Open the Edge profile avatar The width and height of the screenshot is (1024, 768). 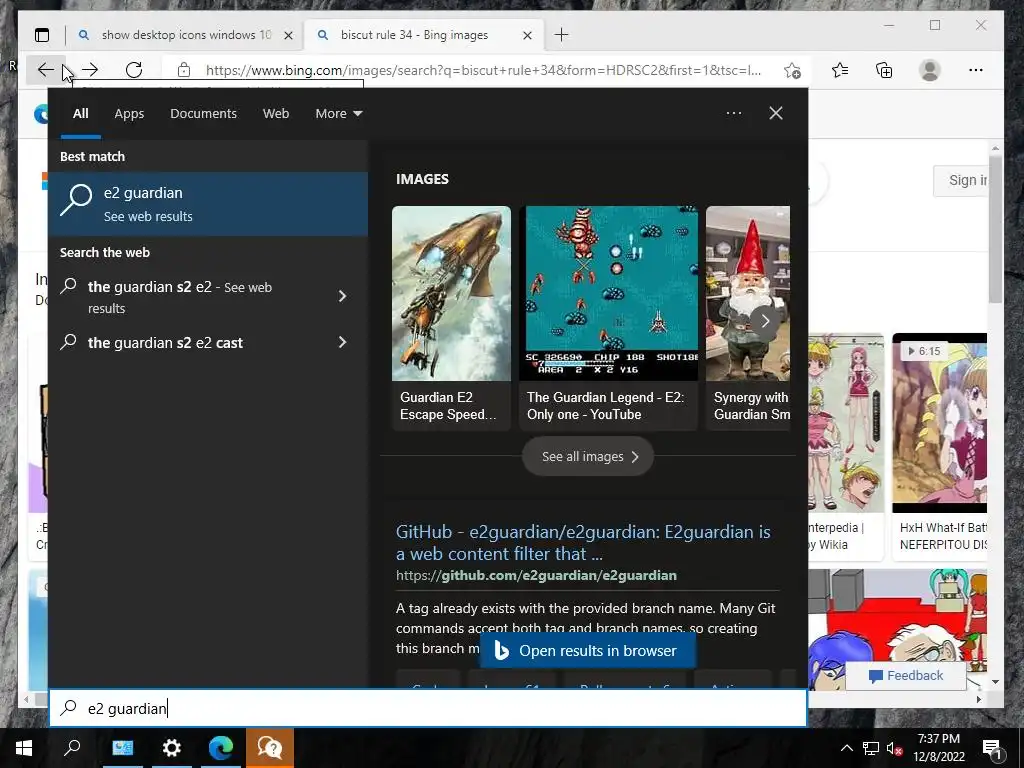(929, 70)
